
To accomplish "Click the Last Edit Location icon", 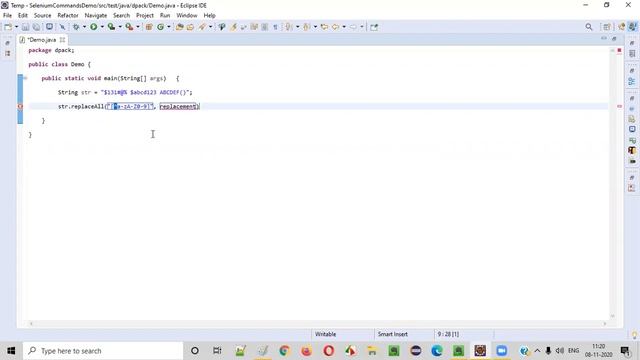I will click(324, 27).
